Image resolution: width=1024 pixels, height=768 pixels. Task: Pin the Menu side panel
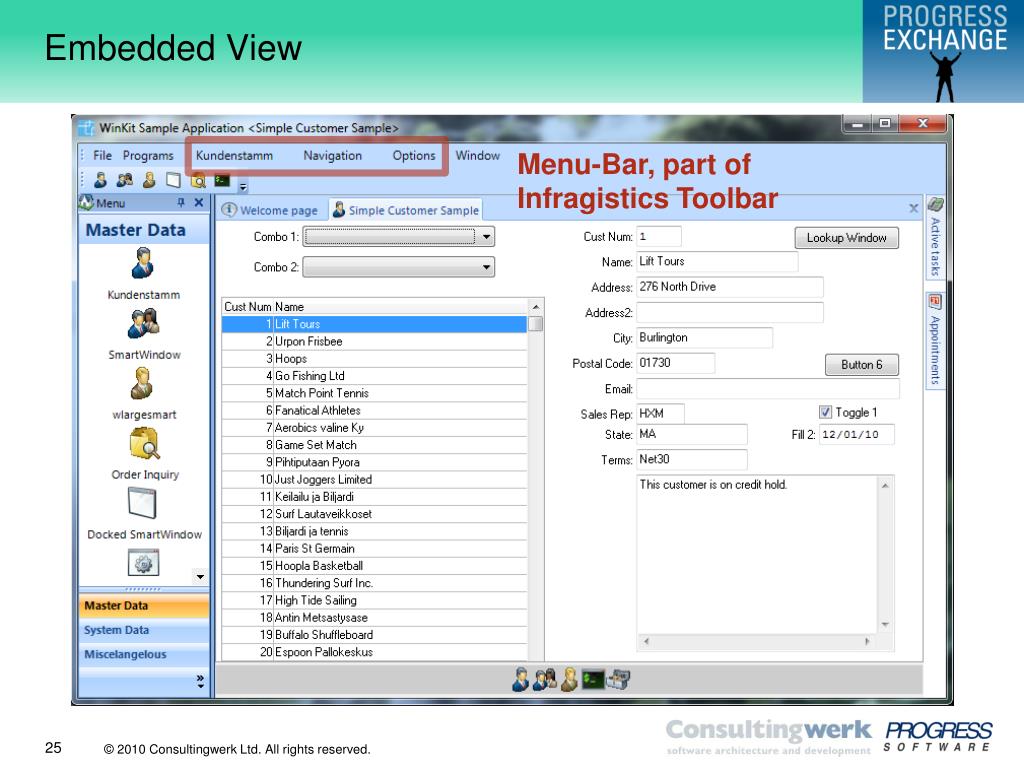182,203
